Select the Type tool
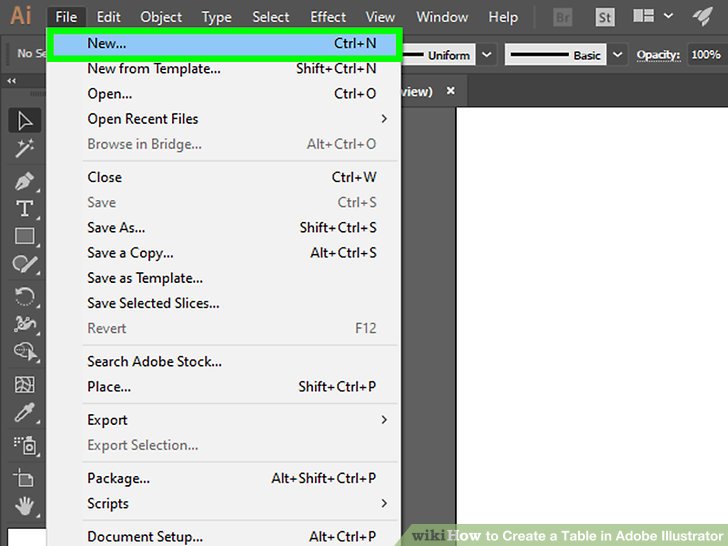 (x=24, y=208)
